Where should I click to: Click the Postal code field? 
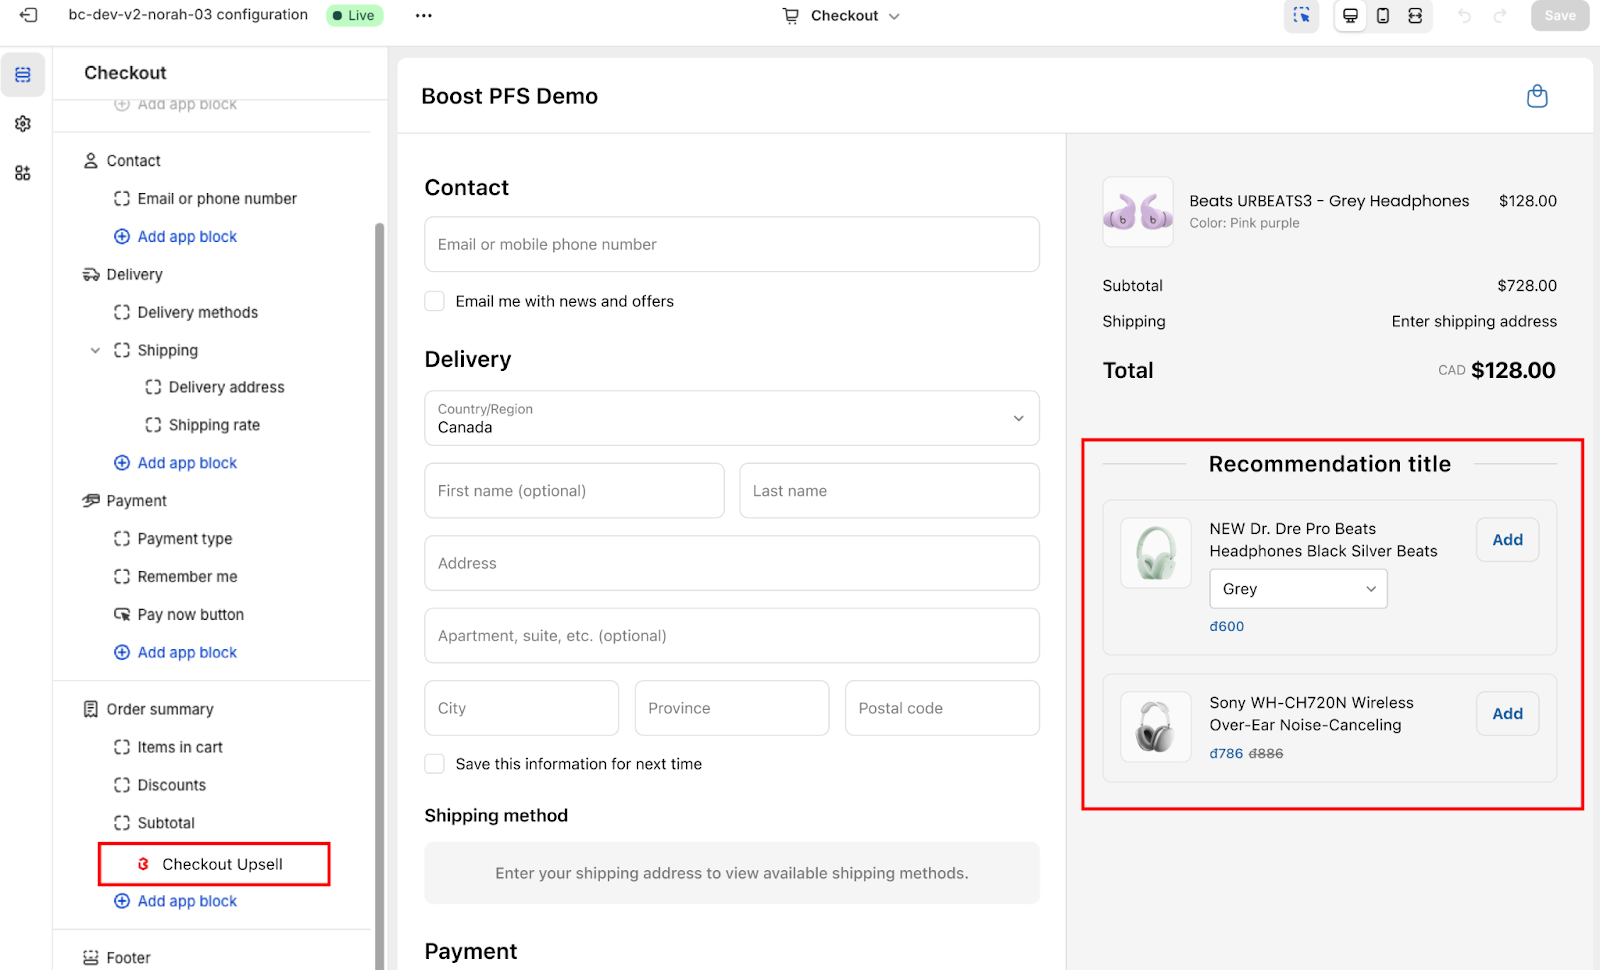[942, 708]
